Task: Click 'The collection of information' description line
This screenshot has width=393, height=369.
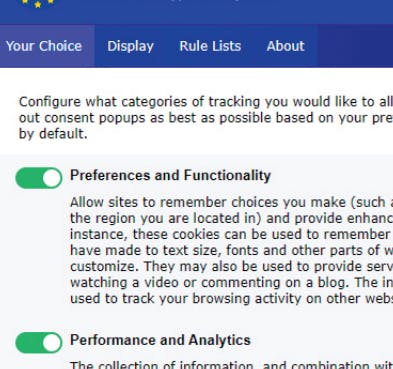Action: point(231,364)
